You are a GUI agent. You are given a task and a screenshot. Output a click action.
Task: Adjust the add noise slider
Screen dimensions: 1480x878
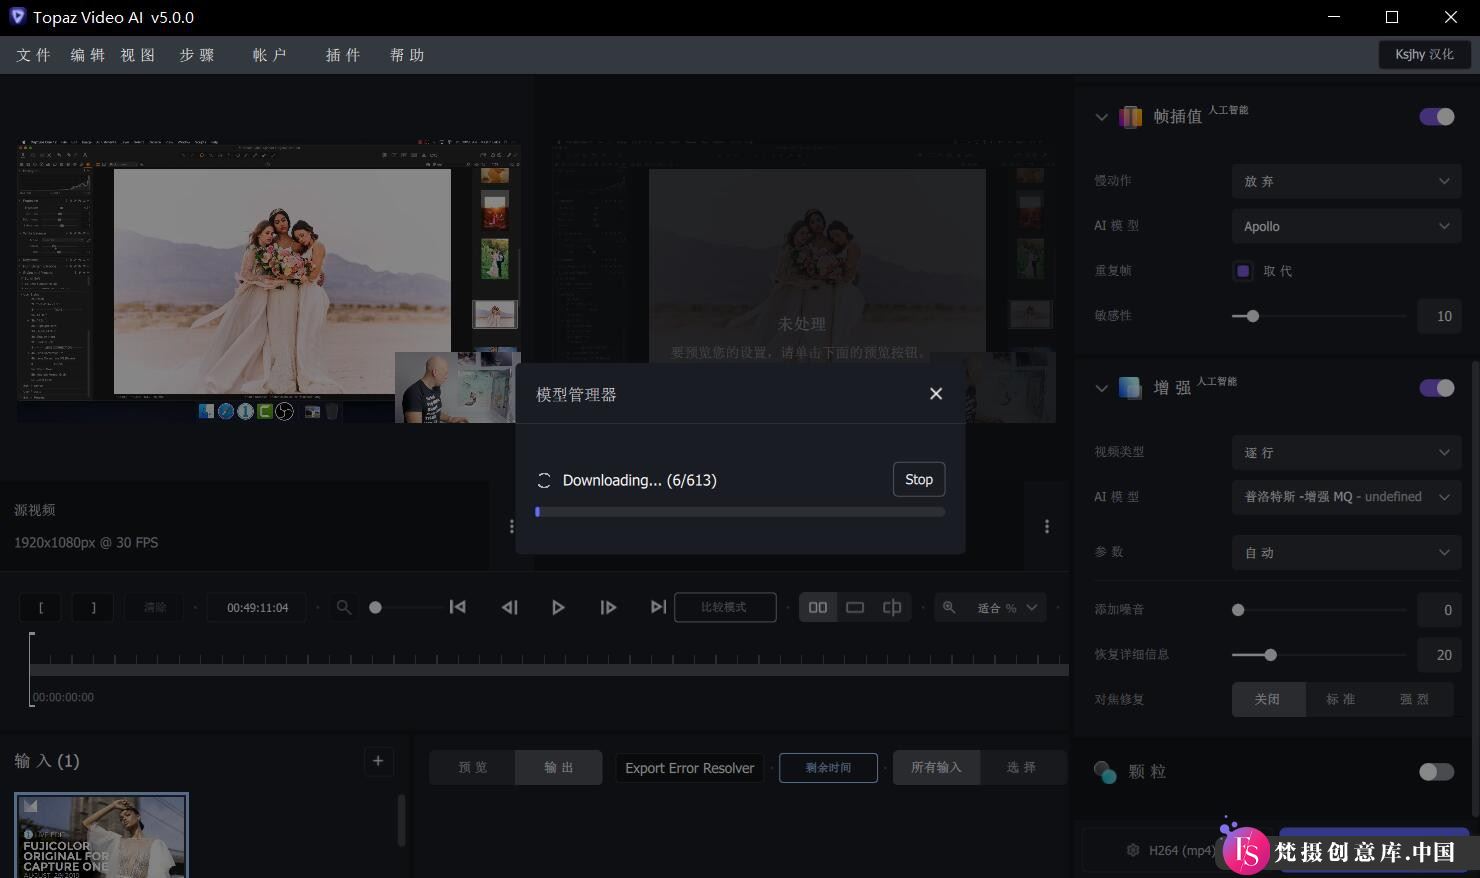pos(1319,610)
